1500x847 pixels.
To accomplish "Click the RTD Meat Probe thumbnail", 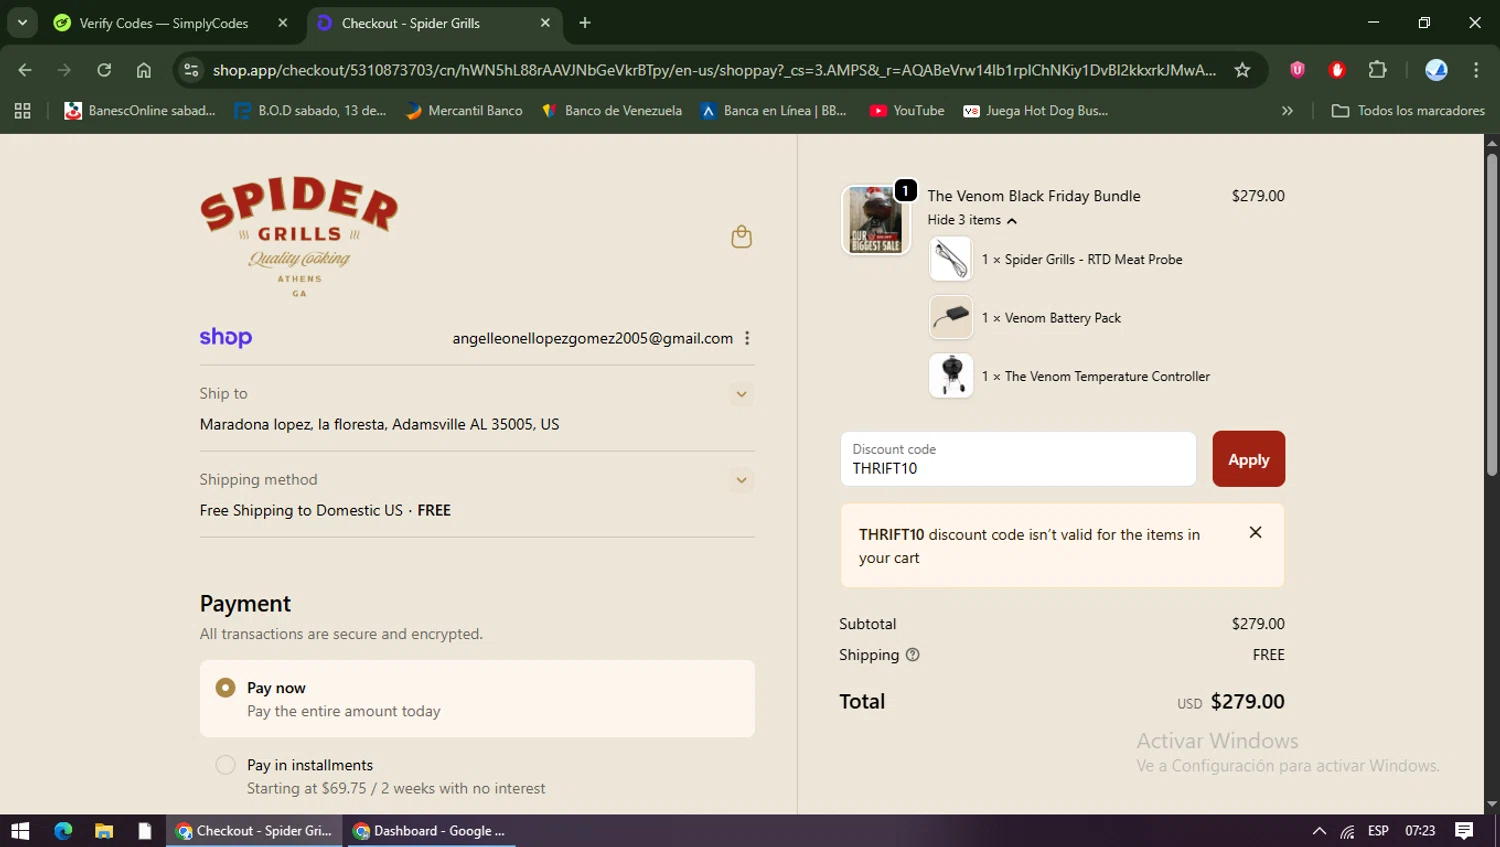I will pos(951,259).
